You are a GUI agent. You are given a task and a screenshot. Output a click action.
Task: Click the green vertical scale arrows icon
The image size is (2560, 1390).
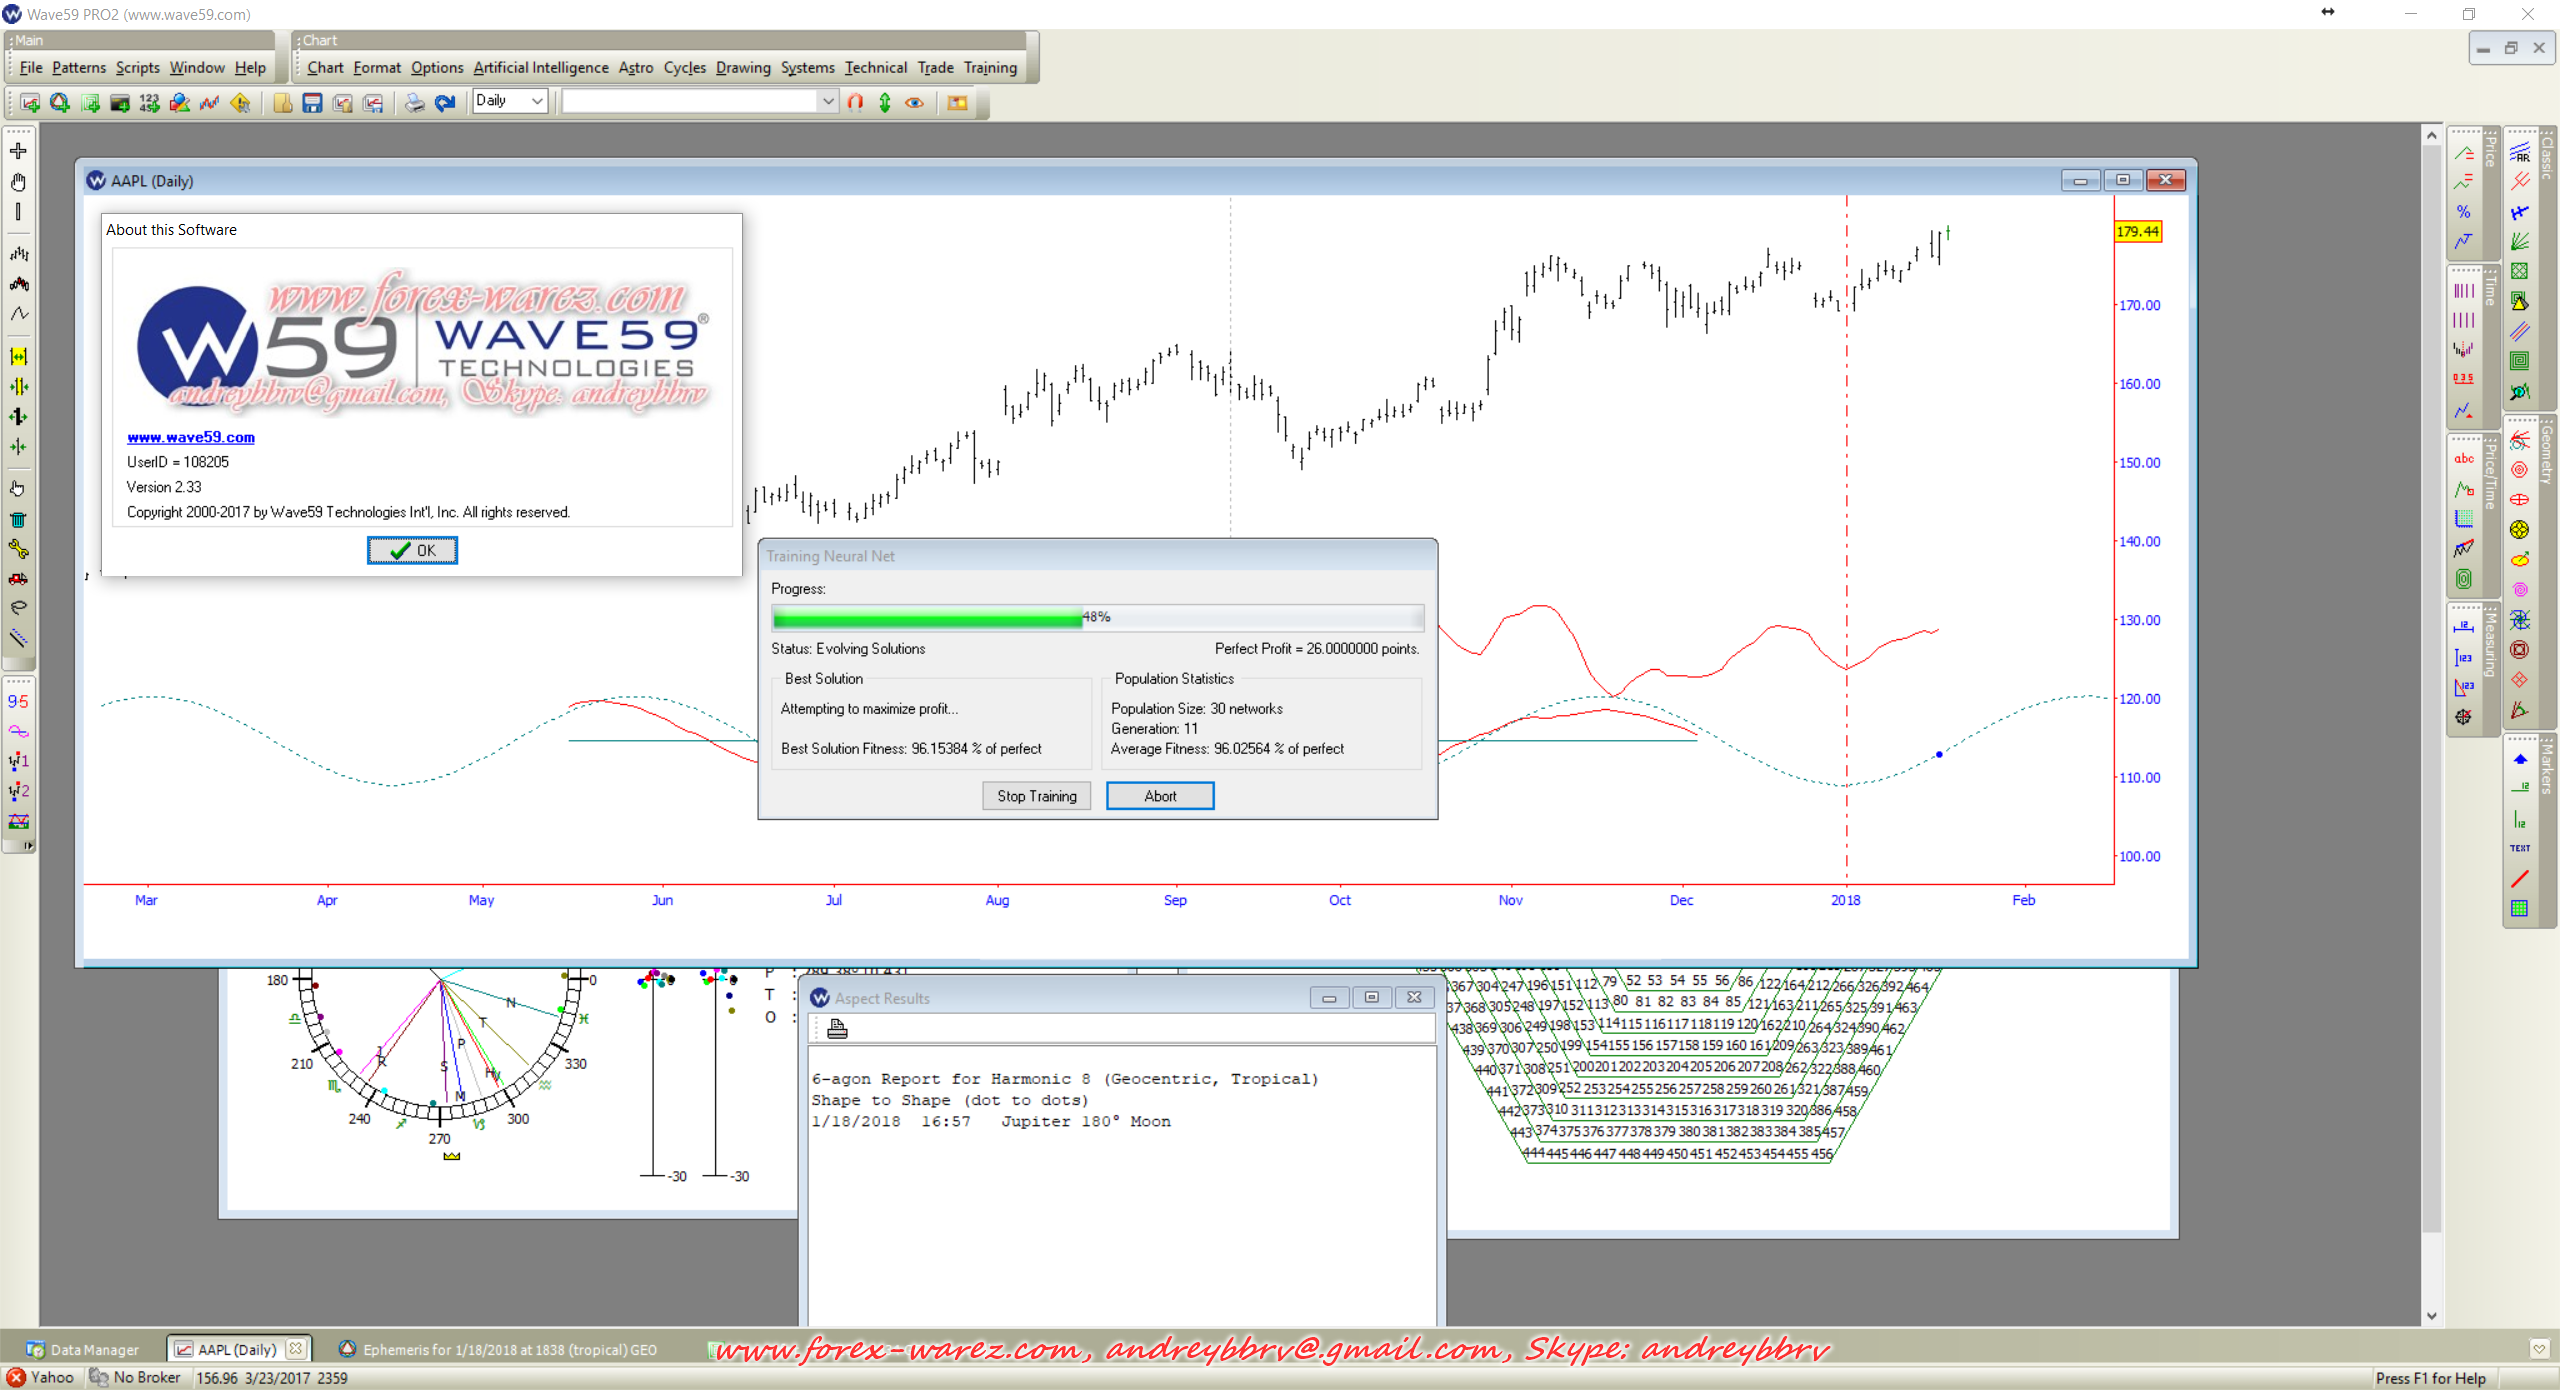coord(885,102)
